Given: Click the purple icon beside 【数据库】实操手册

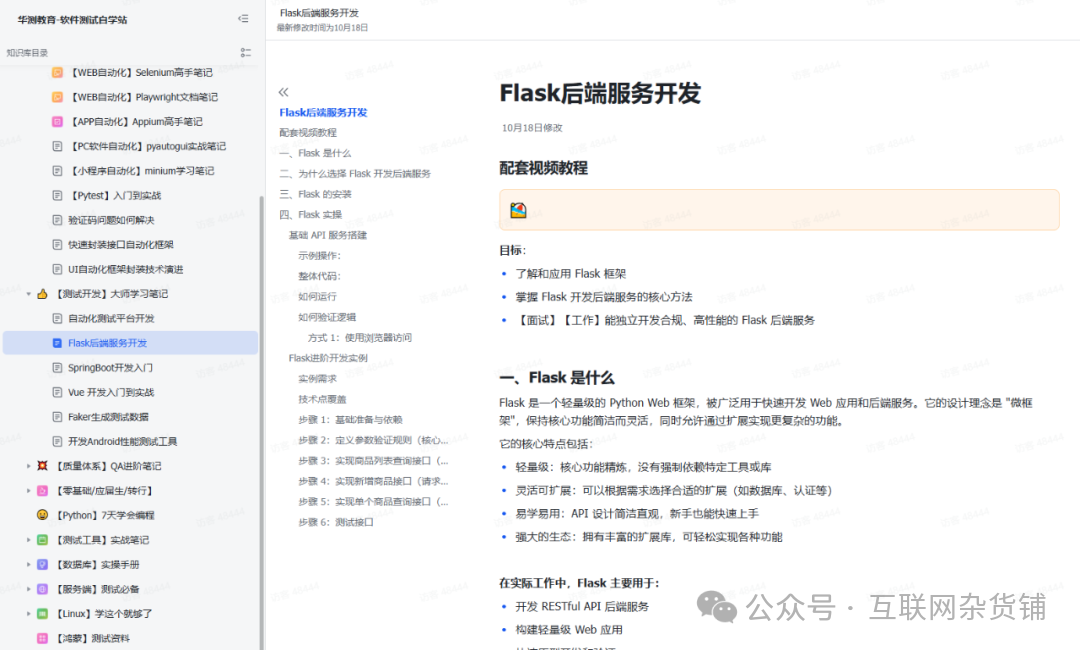Looking at the screenshot, I should click(x=42, y=565).
